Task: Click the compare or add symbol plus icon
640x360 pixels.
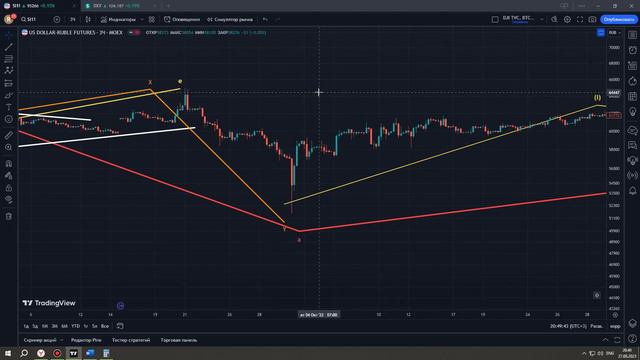Action: pyautogui.click(x=57, y=19)
